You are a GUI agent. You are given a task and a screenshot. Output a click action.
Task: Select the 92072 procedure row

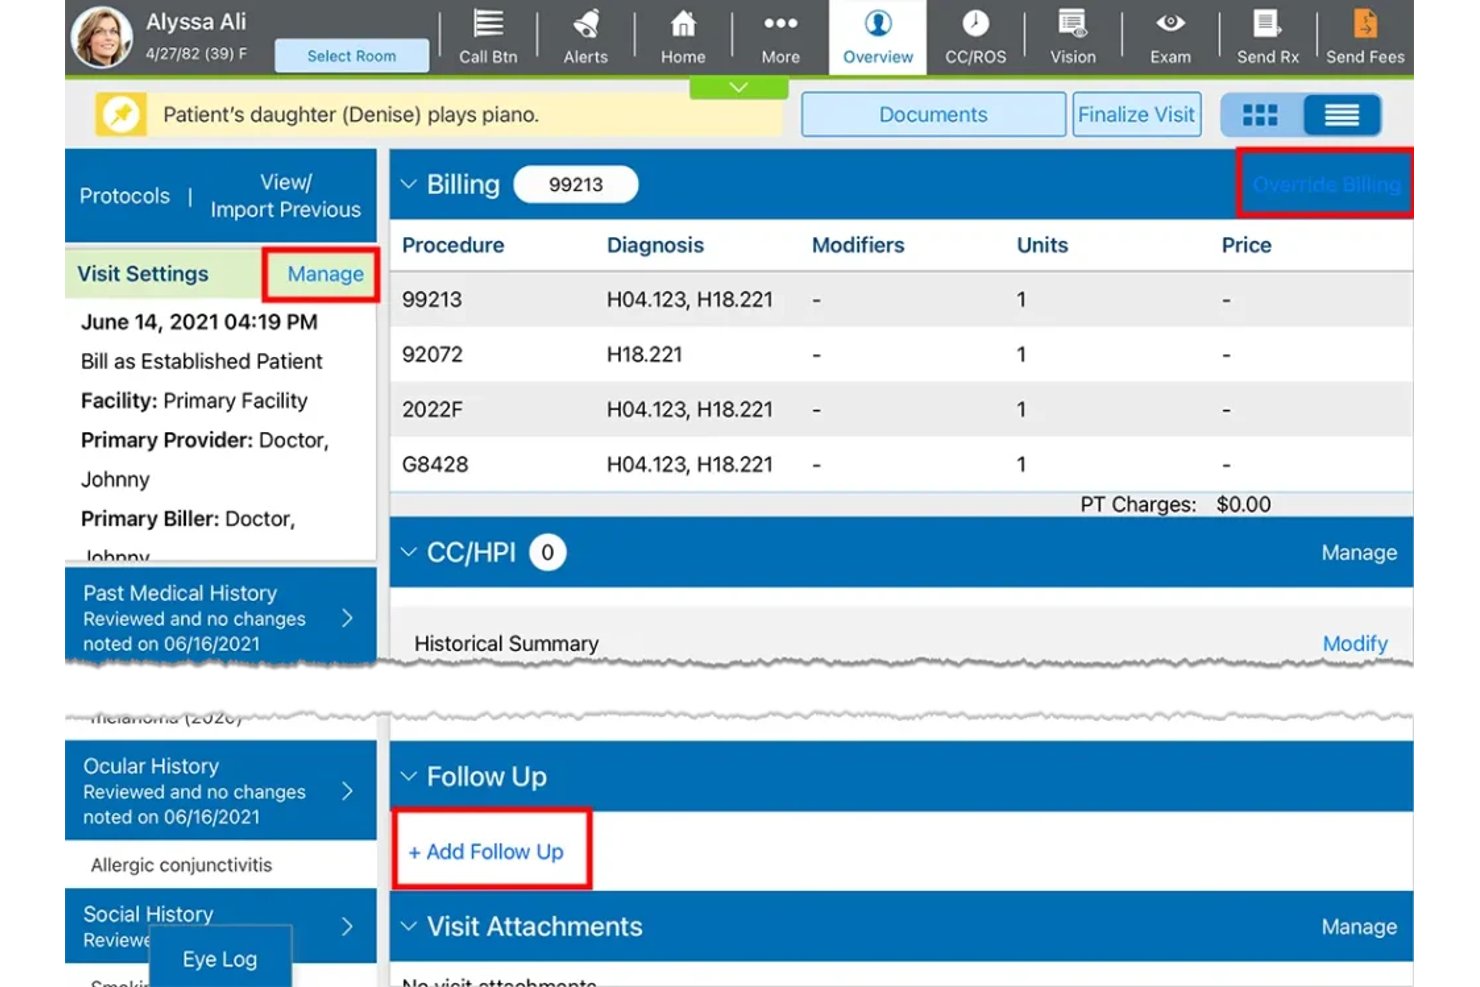[901, 354]
